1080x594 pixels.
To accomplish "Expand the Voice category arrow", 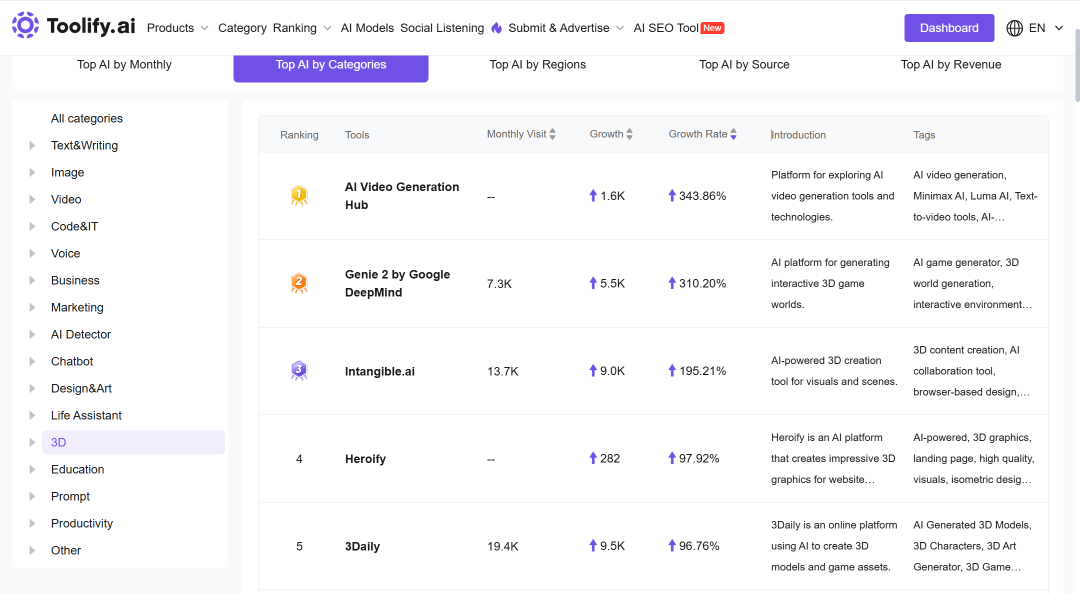I will pos(32,254).
